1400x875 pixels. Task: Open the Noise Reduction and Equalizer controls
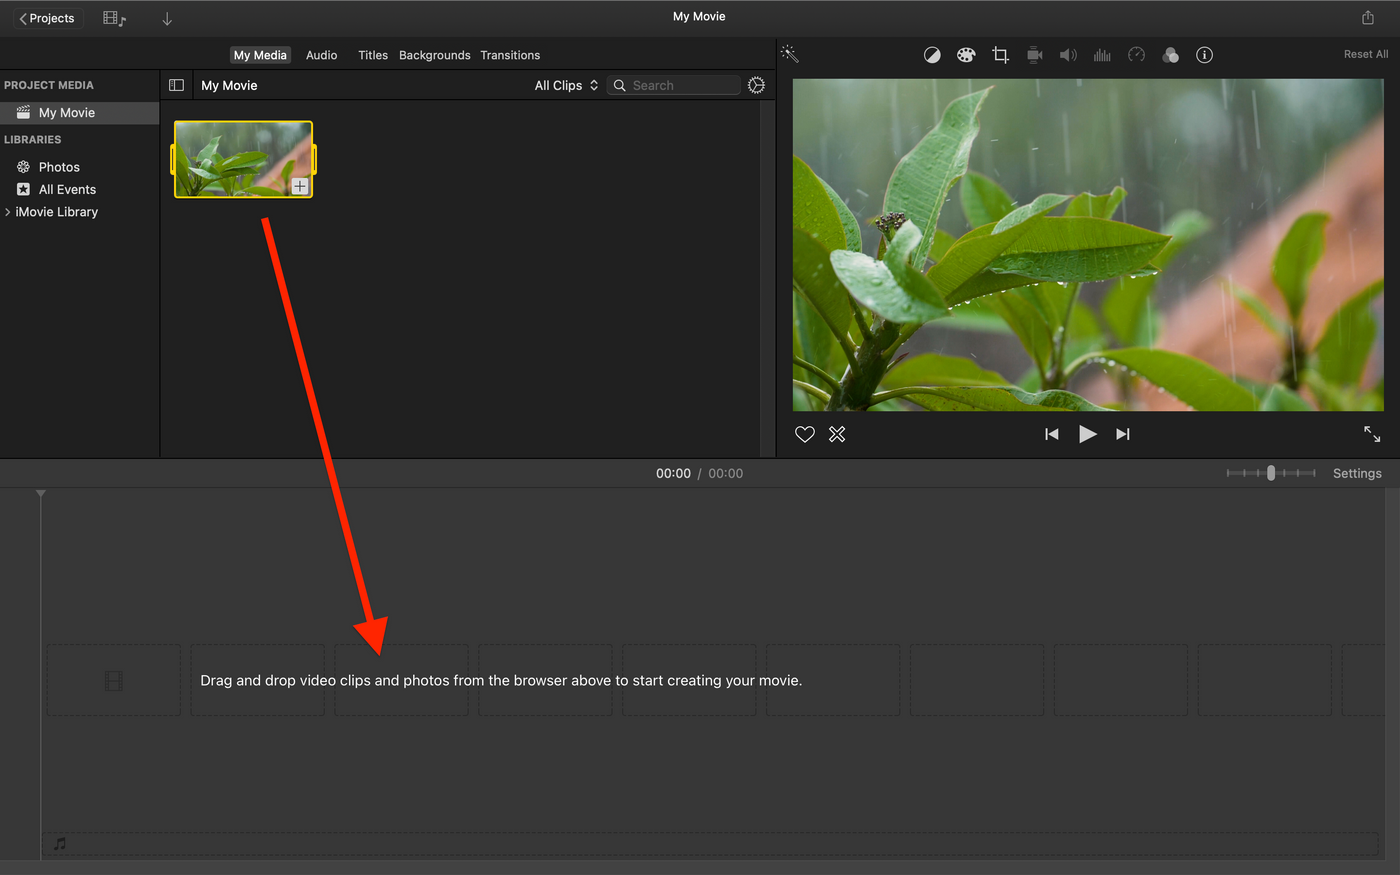(1102, 55)
